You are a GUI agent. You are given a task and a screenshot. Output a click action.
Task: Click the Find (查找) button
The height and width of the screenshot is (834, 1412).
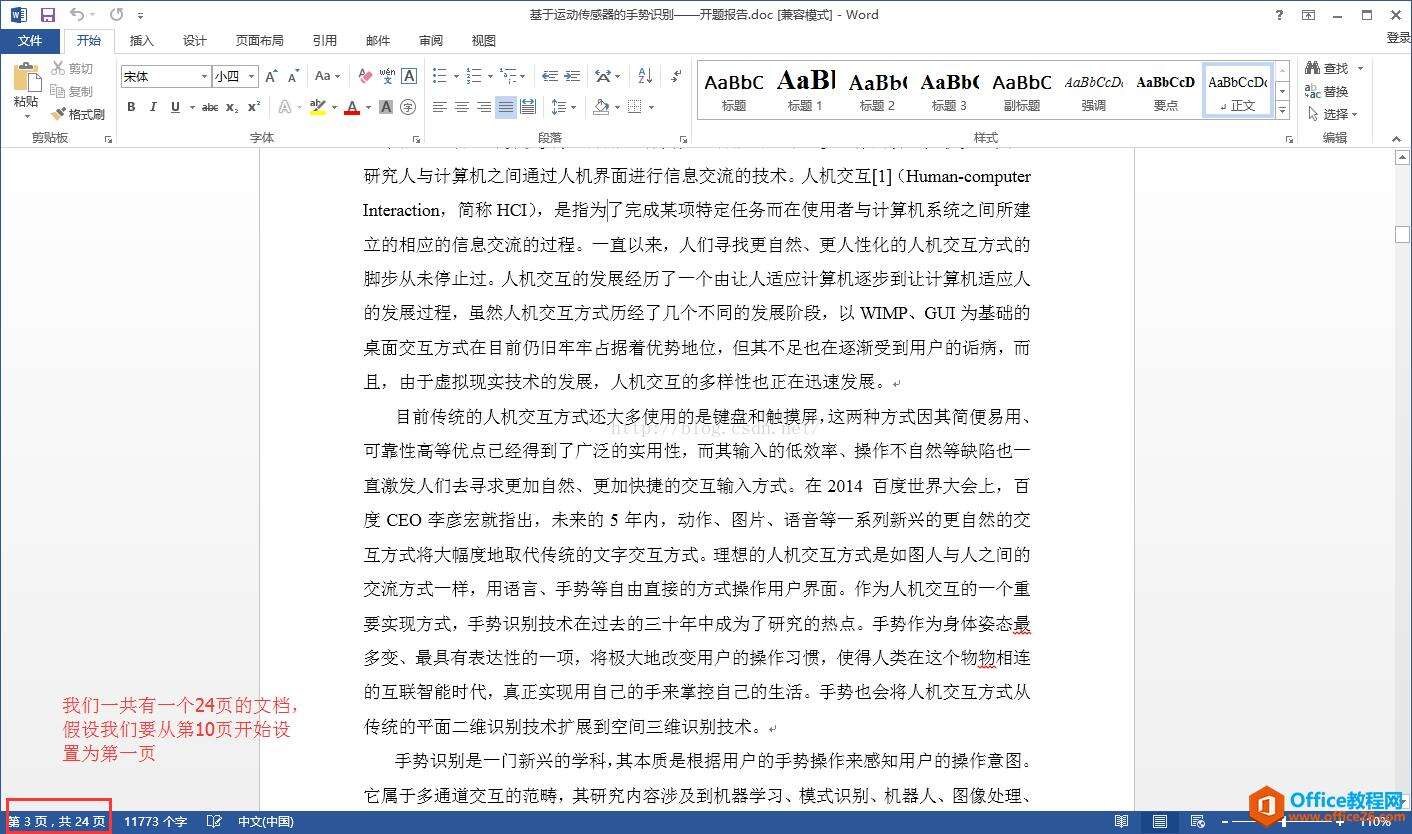[x=1328, y=68]
